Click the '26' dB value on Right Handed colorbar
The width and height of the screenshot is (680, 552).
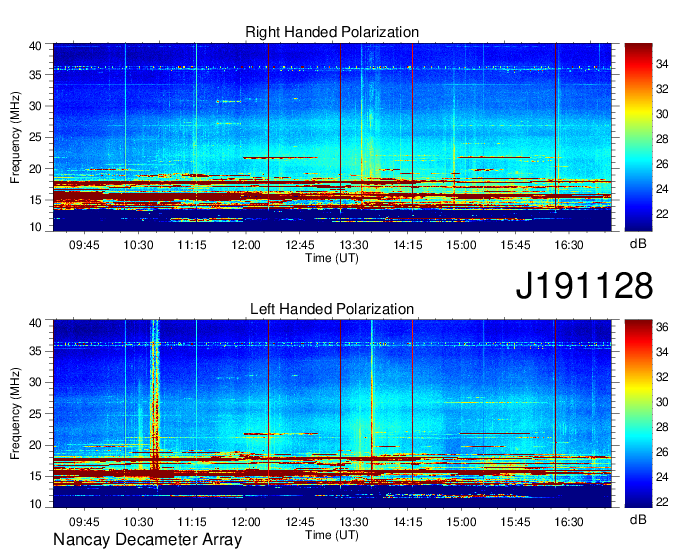coord(662,164)
